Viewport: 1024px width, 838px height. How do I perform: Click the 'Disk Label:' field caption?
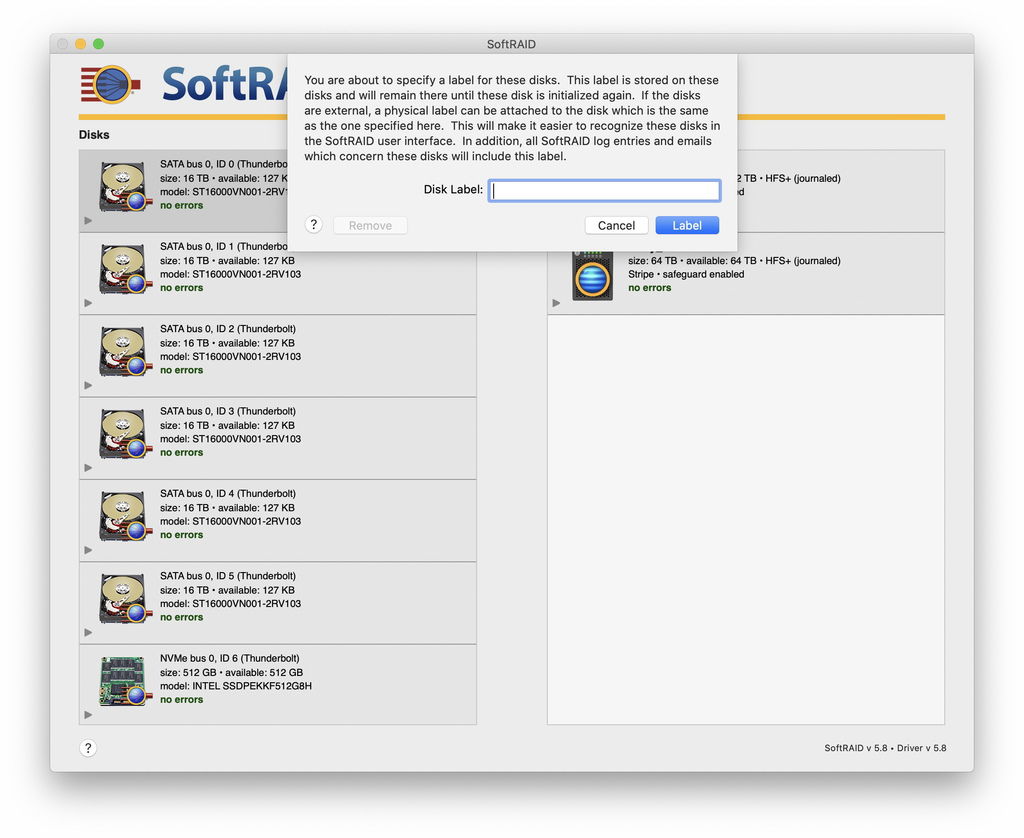tap(453, 189)
